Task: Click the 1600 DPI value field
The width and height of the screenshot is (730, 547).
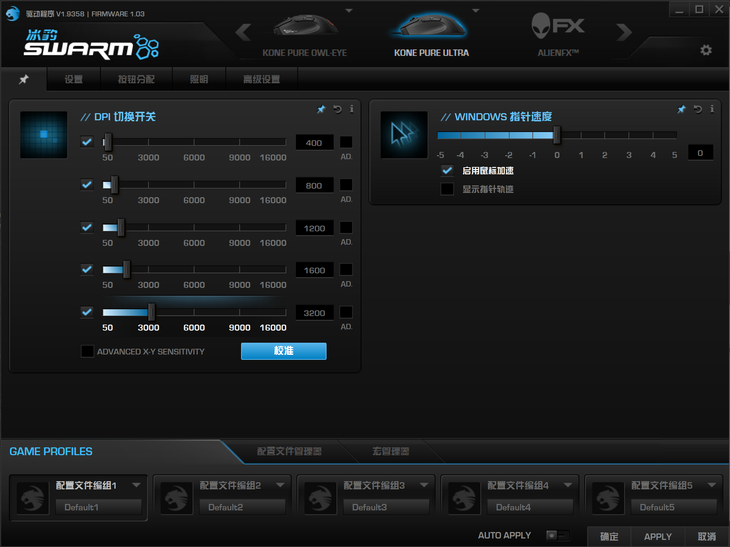Action: pos(315,270)
